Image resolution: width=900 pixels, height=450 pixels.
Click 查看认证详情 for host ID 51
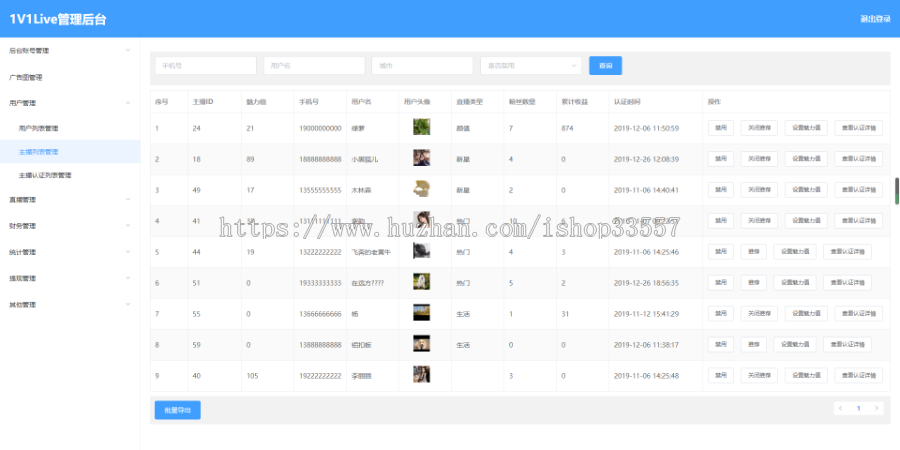click(847, 282)
